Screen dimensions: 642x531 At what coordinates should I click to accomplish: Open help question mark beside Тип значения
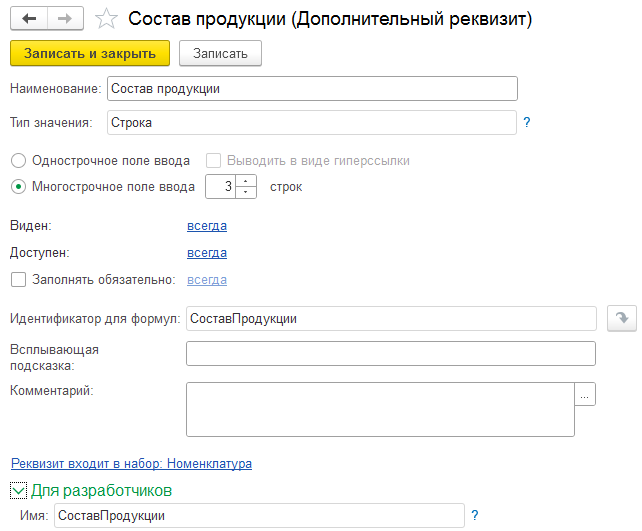[x=526, y=123]
